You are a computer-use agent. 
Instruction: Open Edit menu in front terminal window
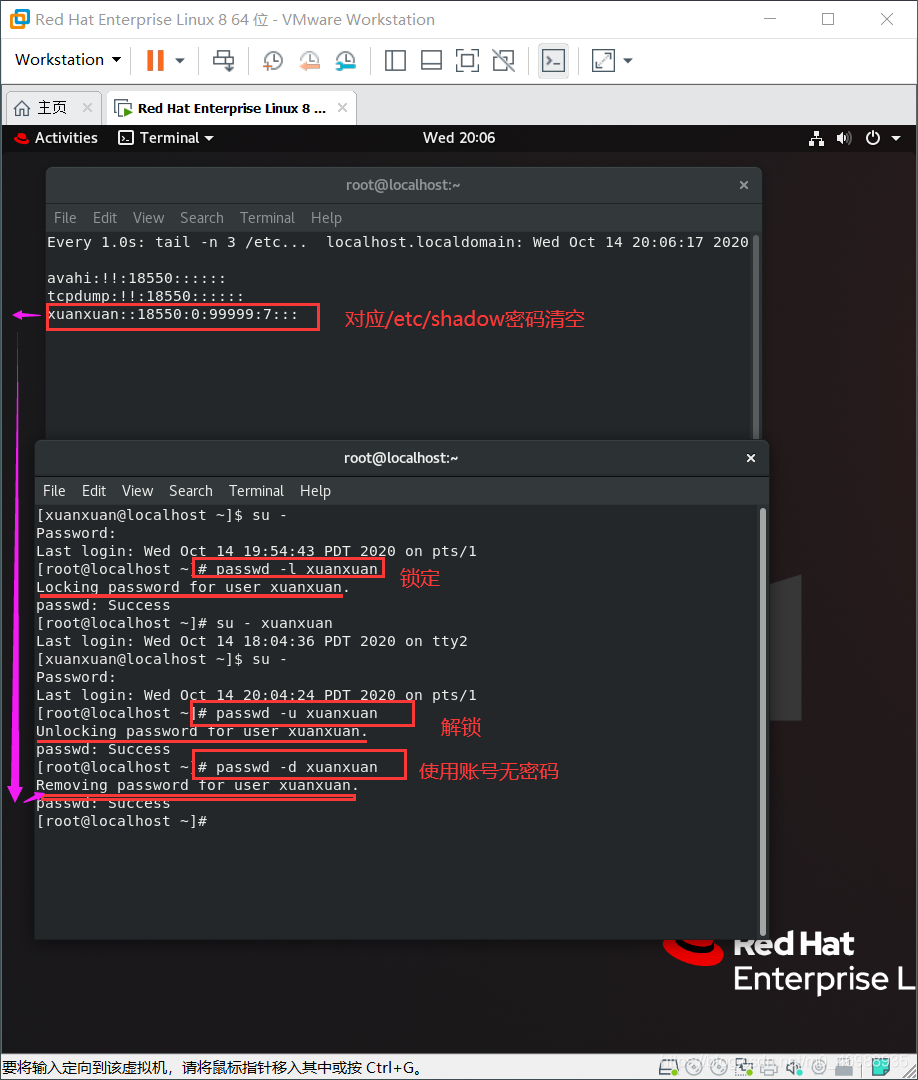pyautogui.click(x=94, y=490)
